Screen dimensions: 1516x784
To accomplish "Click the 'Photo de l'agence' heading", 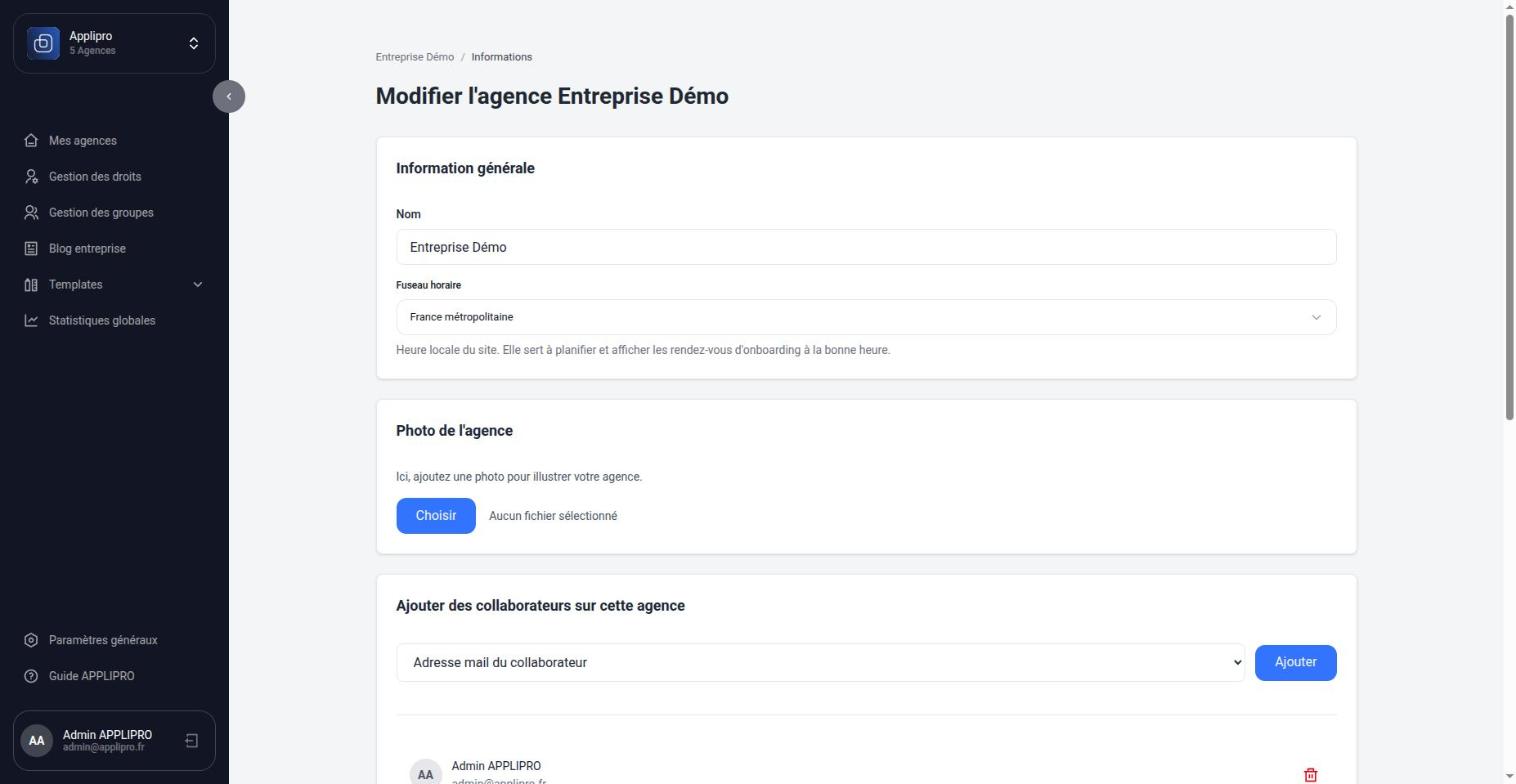I will (x=454, y=431).
